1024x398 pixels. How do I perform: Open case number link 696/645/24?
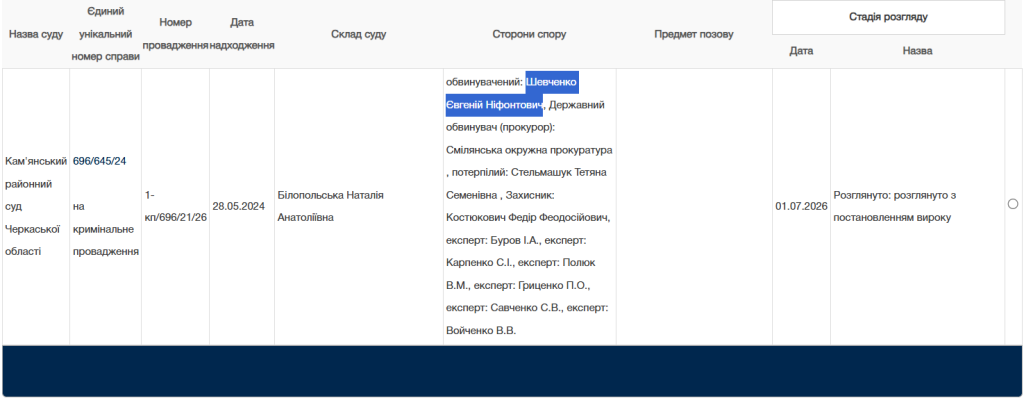click(x=99, y=161)
